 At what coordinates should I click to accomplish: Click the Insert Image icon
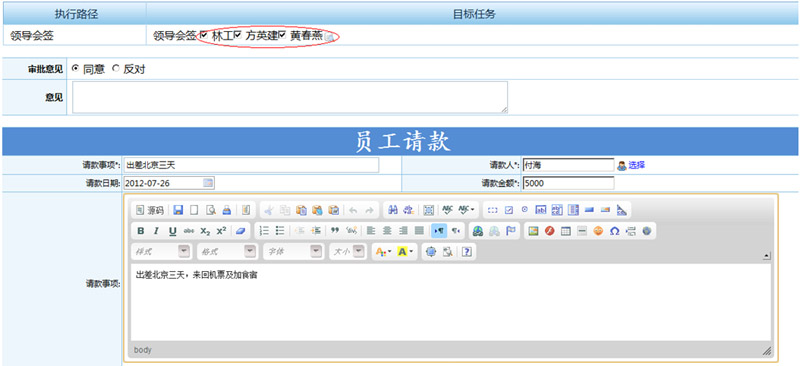(x=533, y=231)
